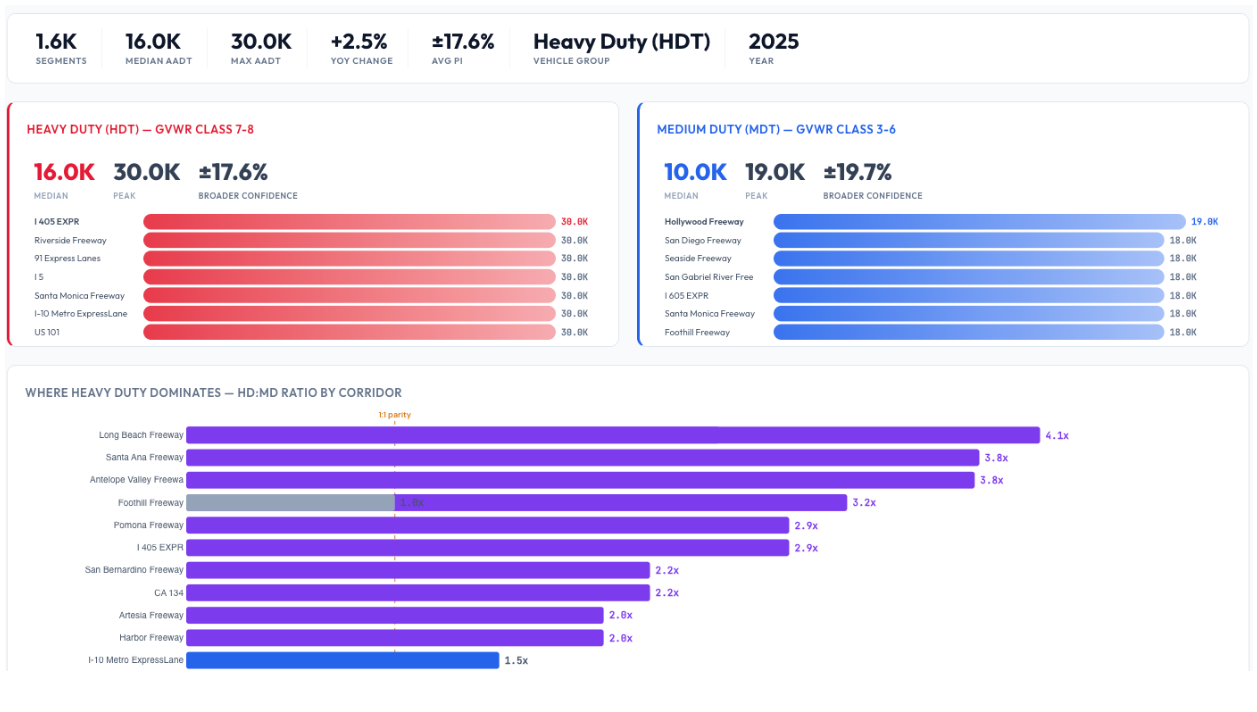
Task: Click the Heavy Duty (HDT) vehicle group stat
Action: pos(621,48)
